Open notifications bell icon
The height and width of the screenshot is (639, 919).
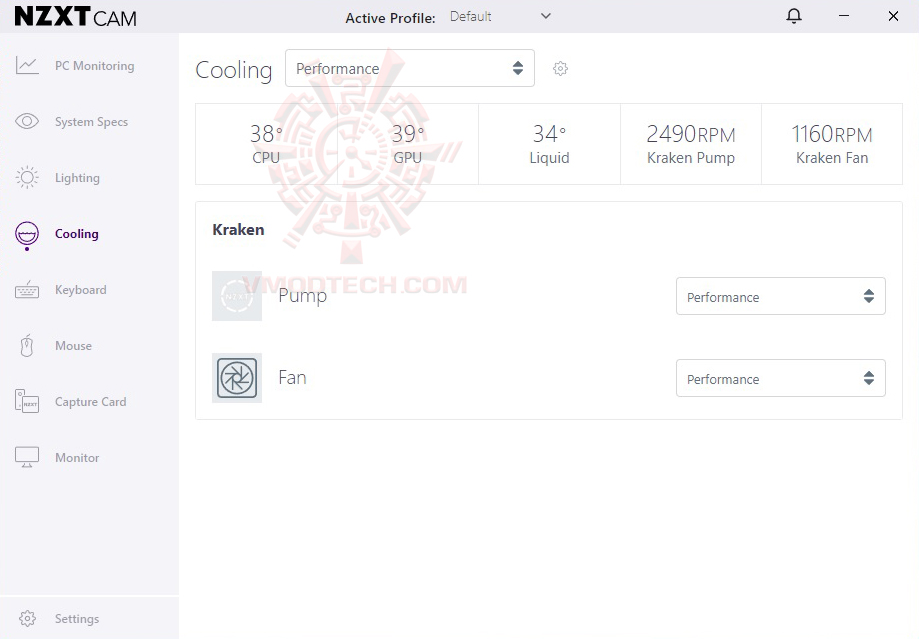pyautogui.click(x=794, y=16)
